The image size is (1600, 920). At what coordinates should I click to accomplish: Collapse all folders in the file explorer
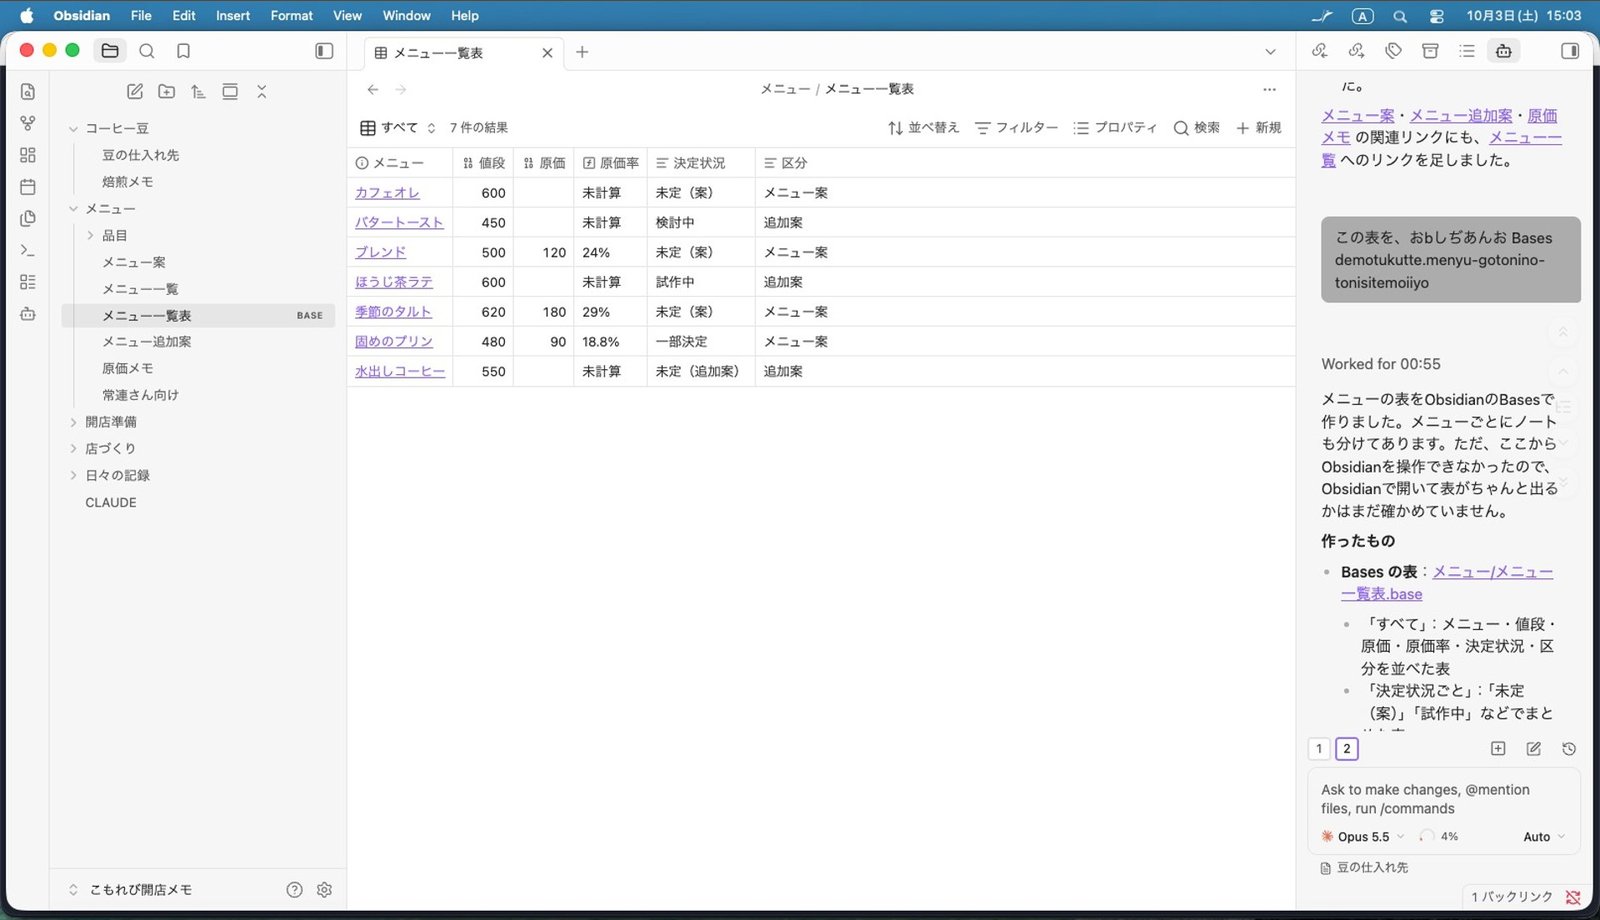(x=262, y=91)
